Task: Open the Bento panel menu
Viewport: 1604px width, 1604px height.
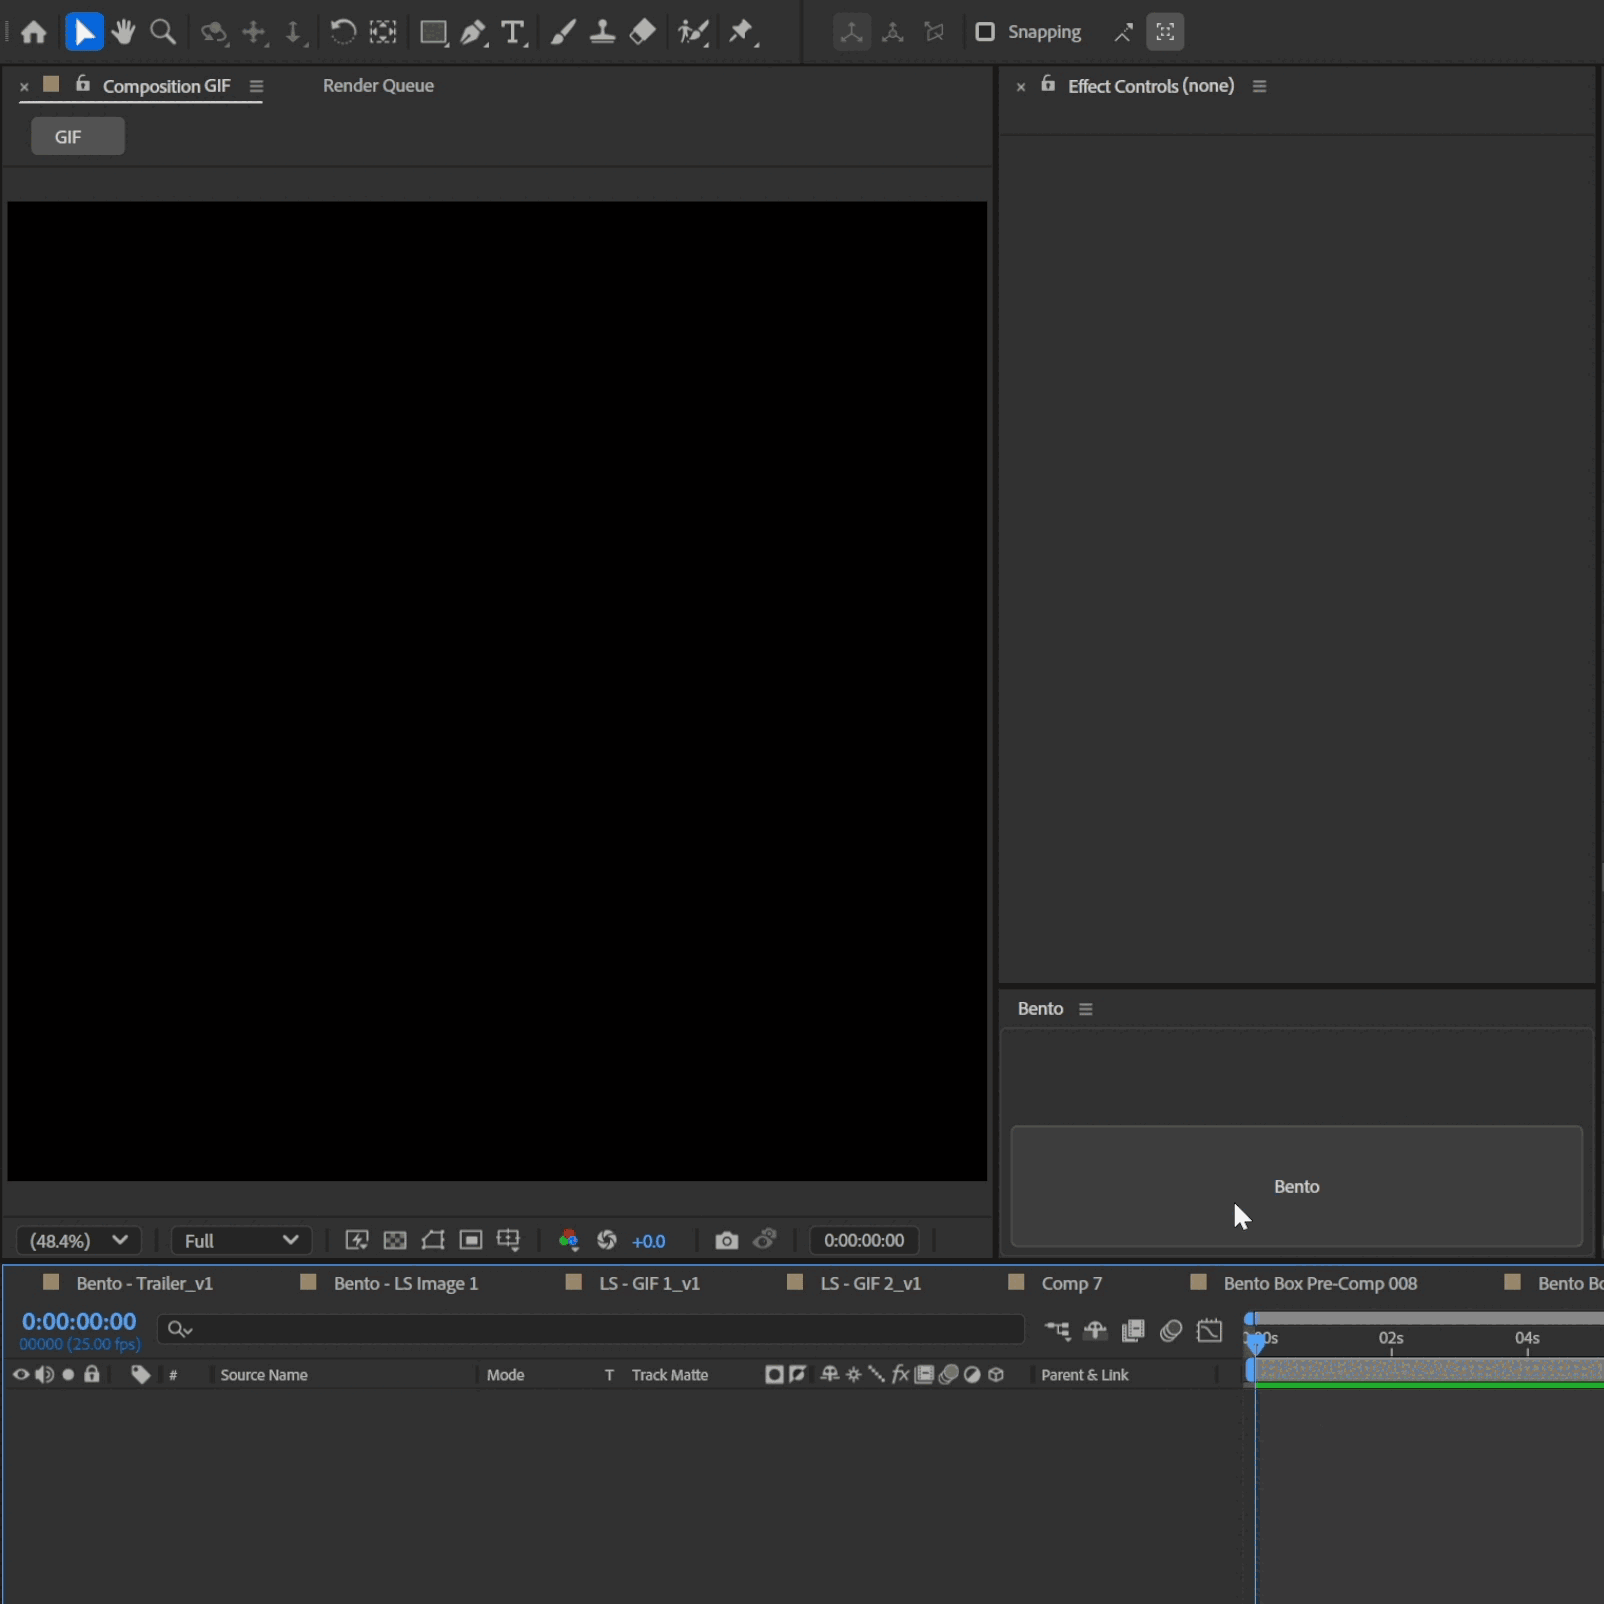Action: [x=1085, y=1009]
